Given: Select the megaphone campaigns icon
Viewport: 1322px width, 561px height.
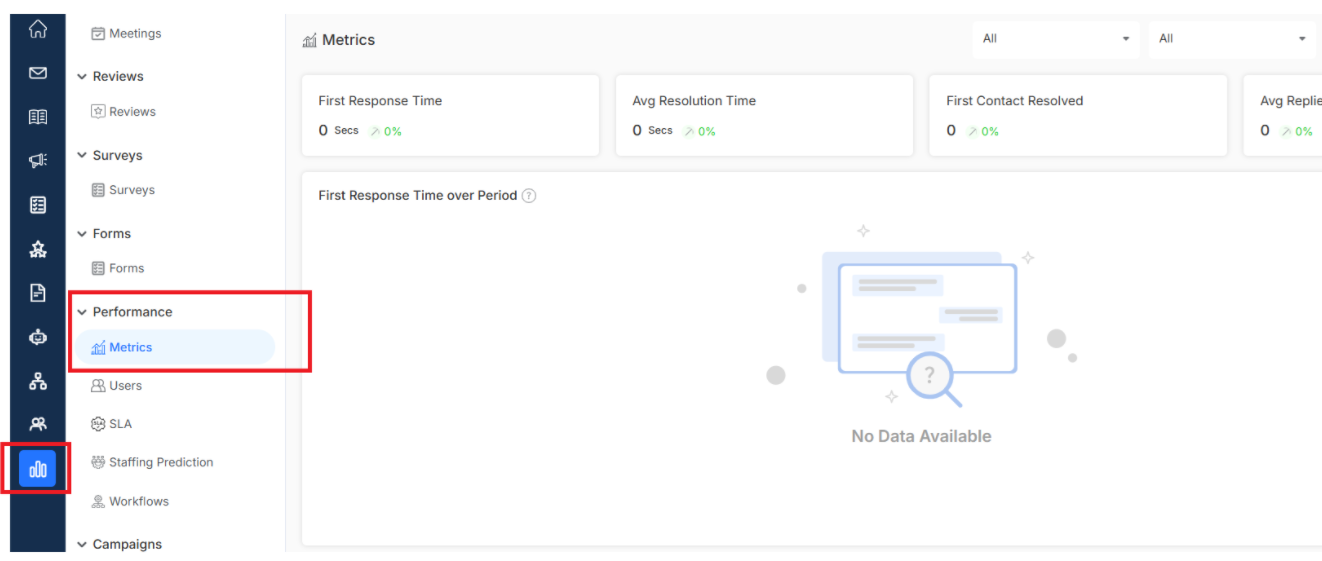Looking at the screenshot, I should (x=38, y=161).
